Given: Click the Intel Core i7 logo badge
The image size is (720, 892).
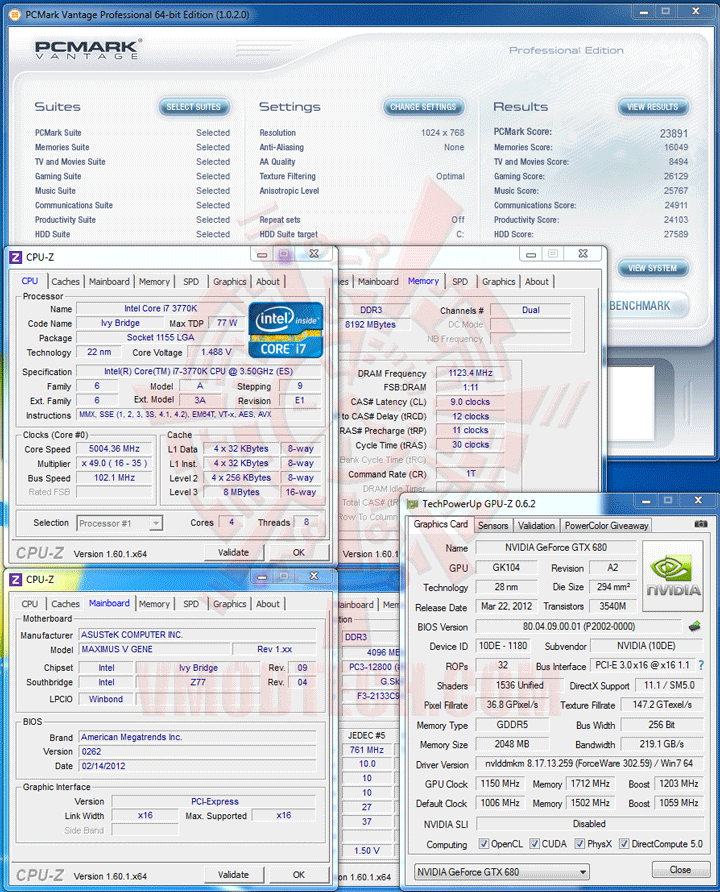Looking at the screenshot, I should 285,330.
